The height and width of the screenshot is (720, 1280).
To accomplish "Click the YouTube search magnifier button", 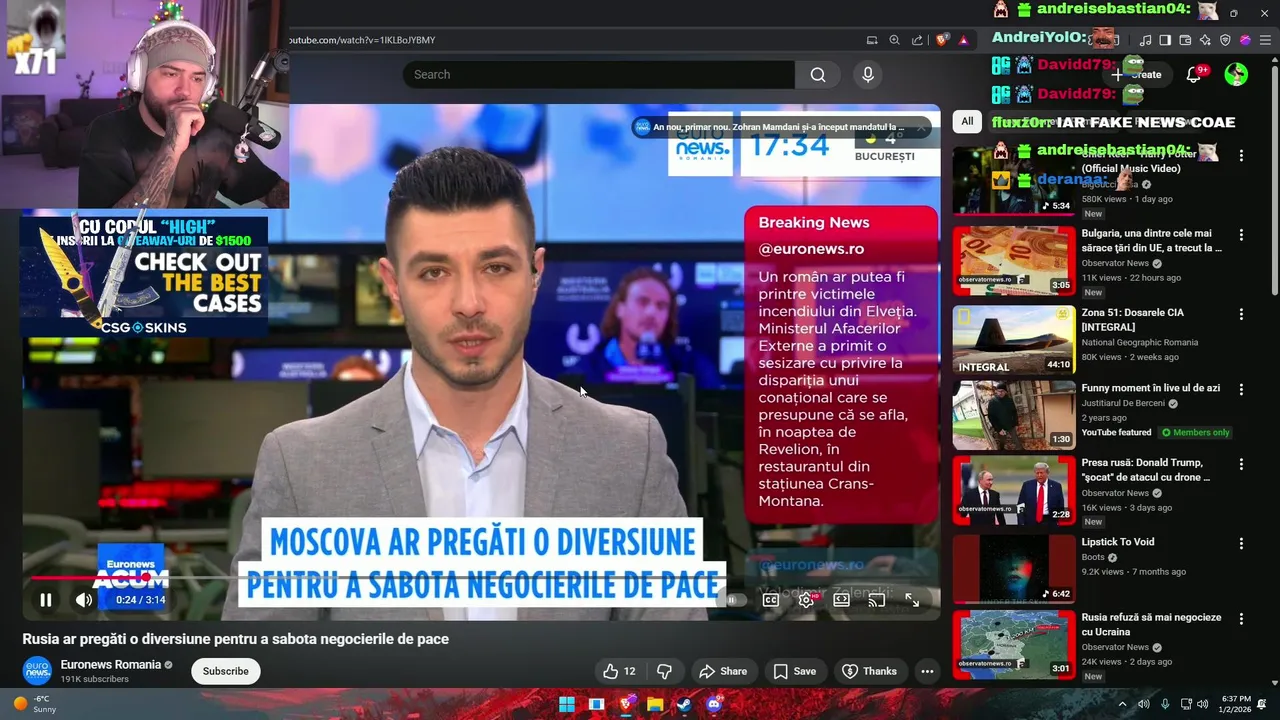I will pyautogui.click(x=818, y=74).
